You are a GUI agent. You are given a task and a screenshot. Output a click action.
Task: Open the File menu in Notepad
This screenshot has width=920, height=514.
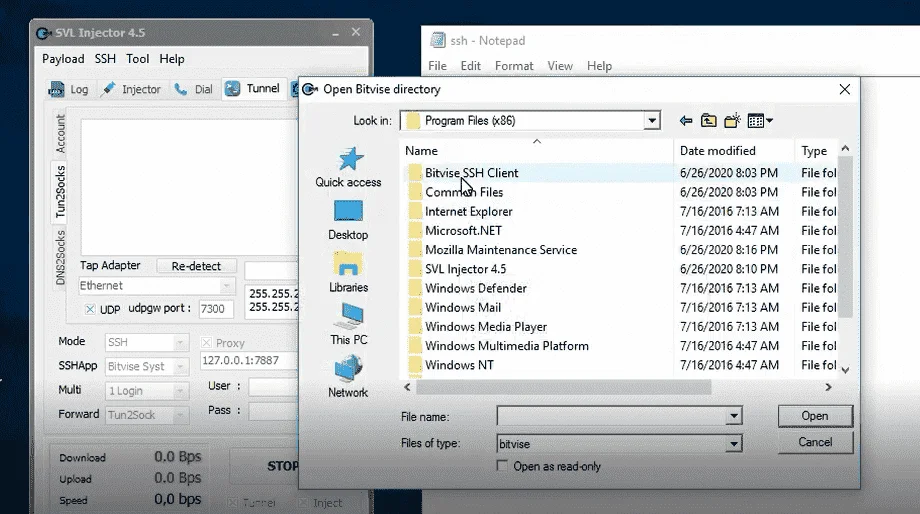[437, 66]
